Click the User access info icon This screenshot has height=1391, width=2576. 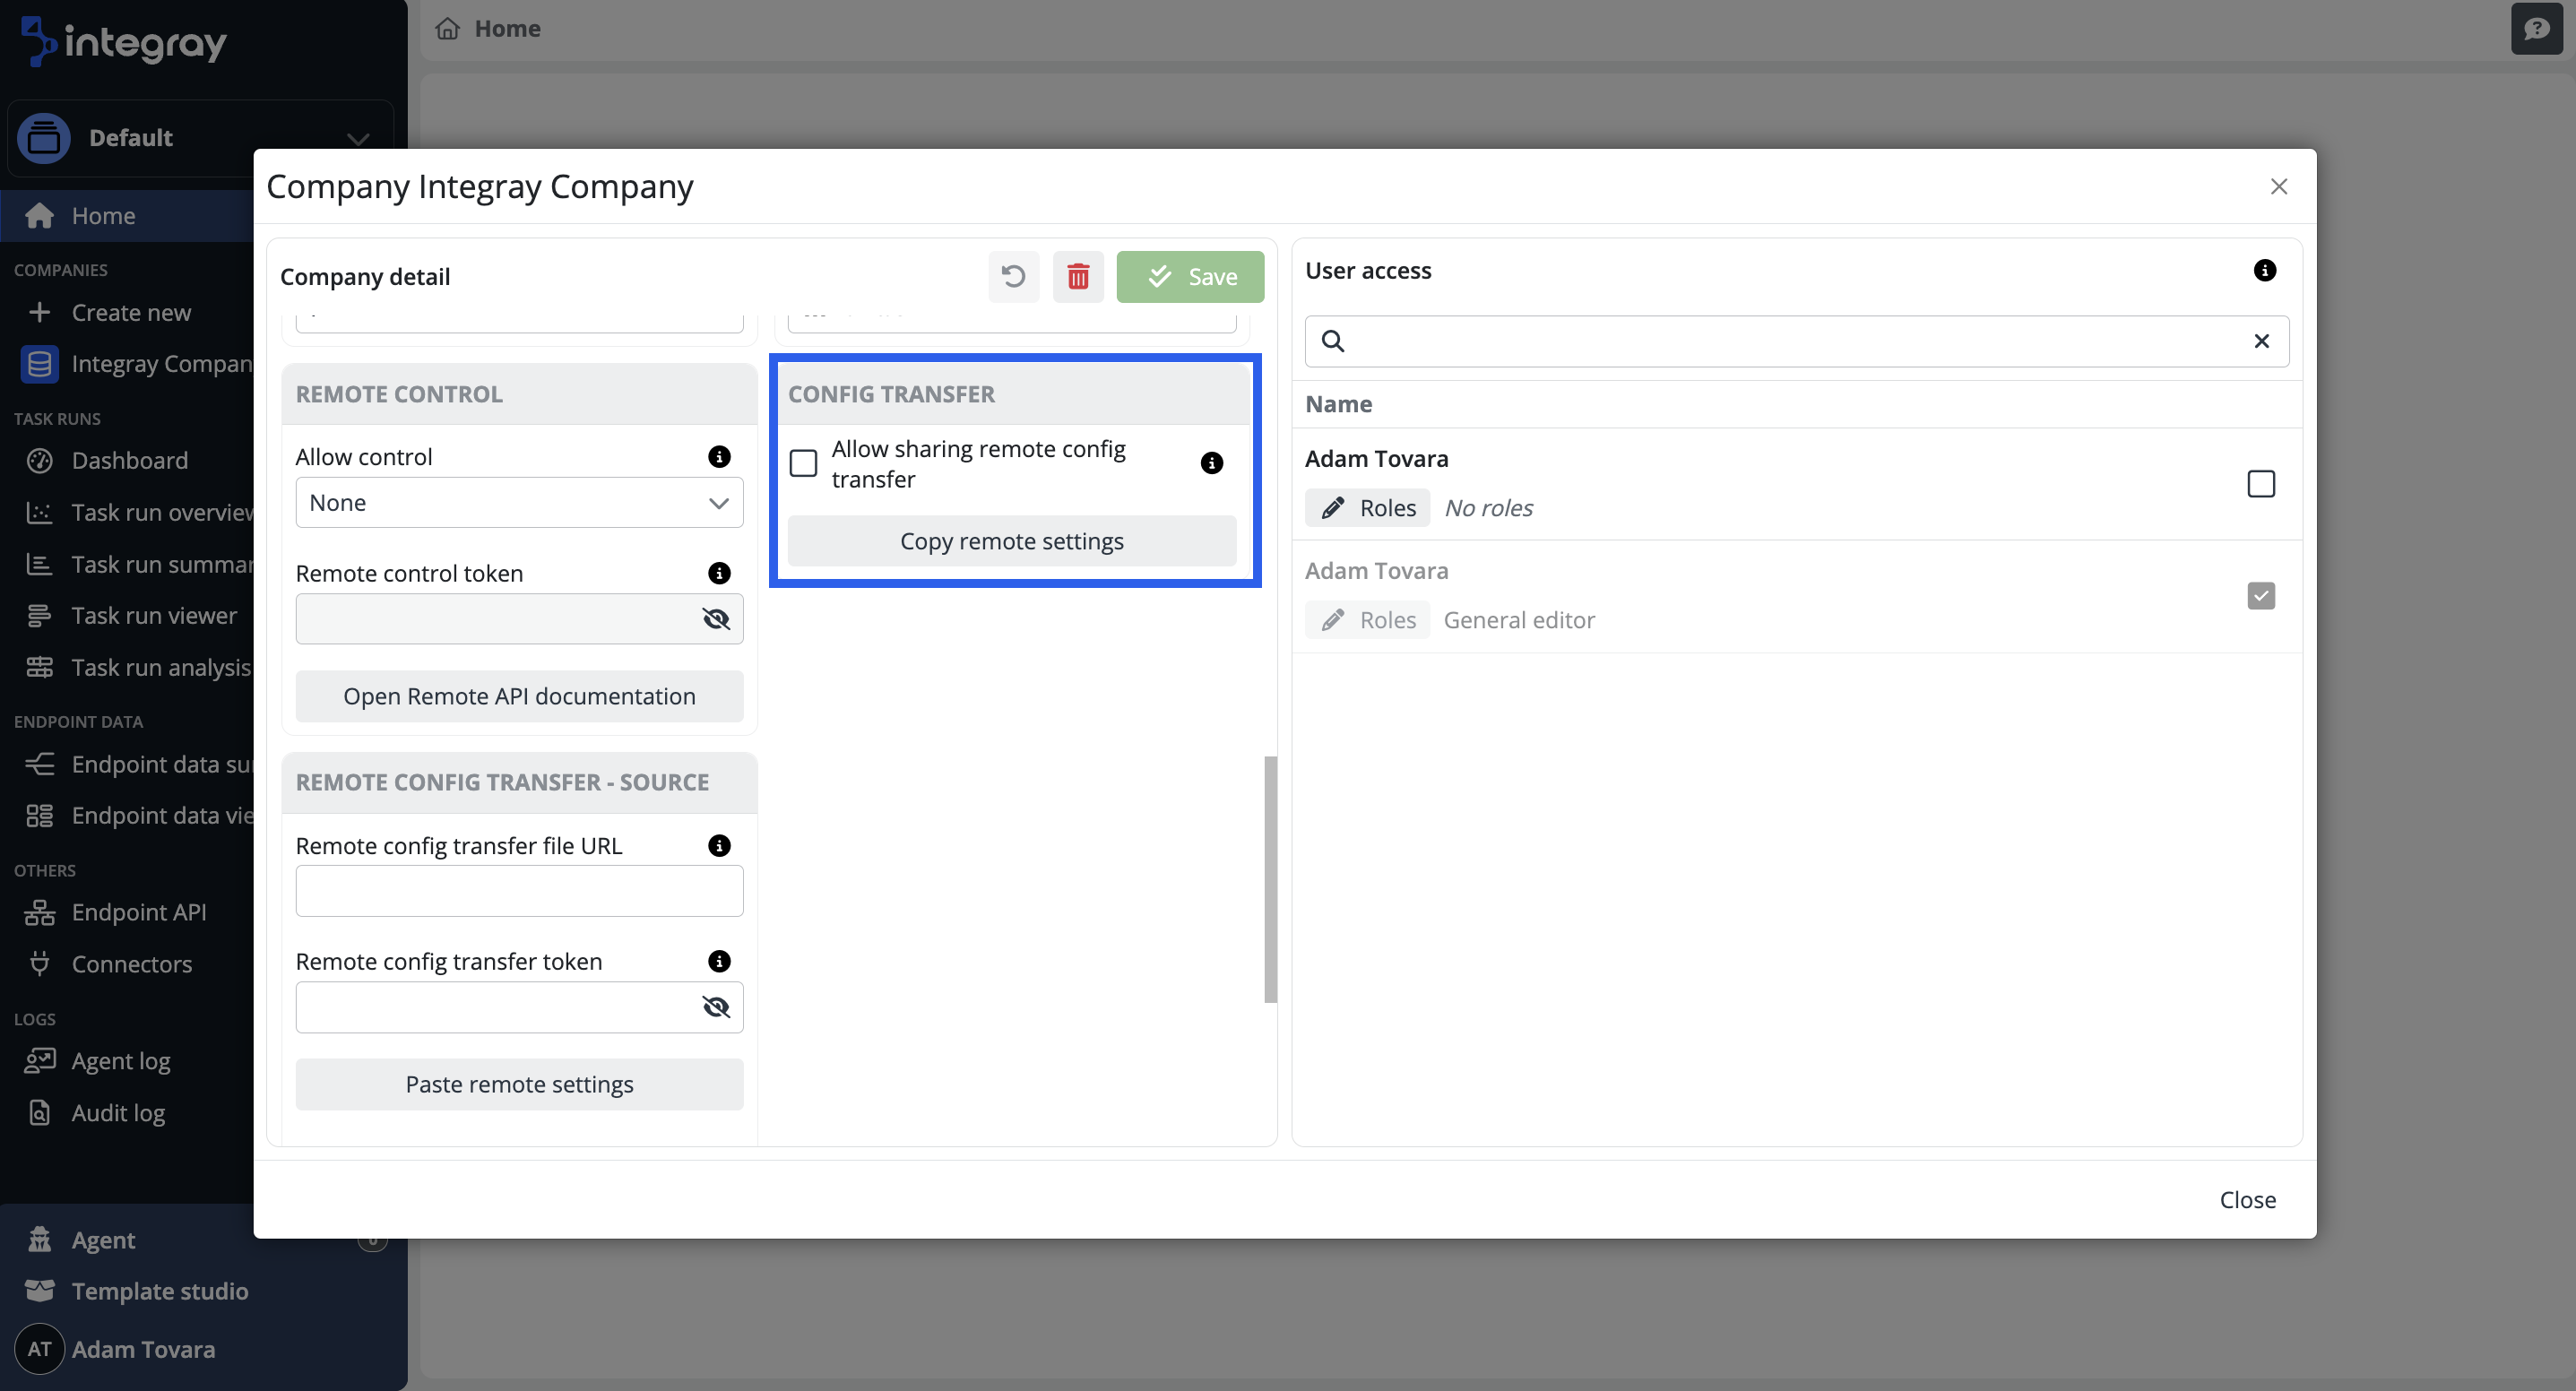[2264, 271]
